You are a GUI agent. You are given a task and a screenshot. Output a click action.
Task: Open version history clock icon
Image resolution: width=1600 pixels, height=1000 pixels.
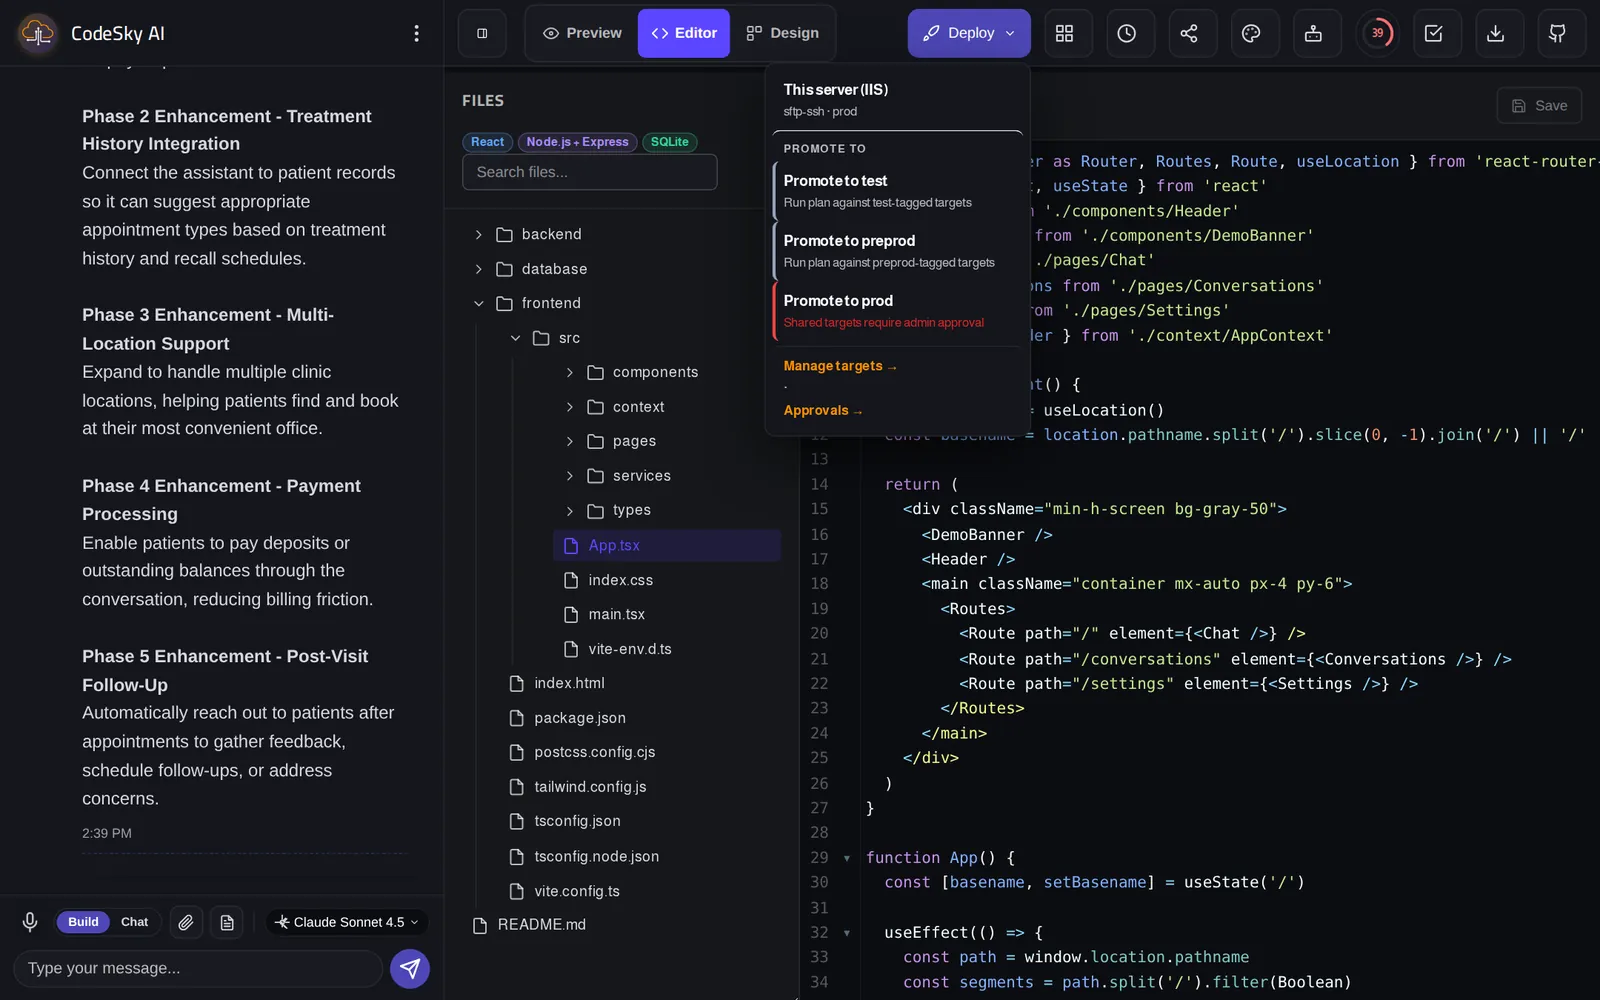tap(1126, 33)
